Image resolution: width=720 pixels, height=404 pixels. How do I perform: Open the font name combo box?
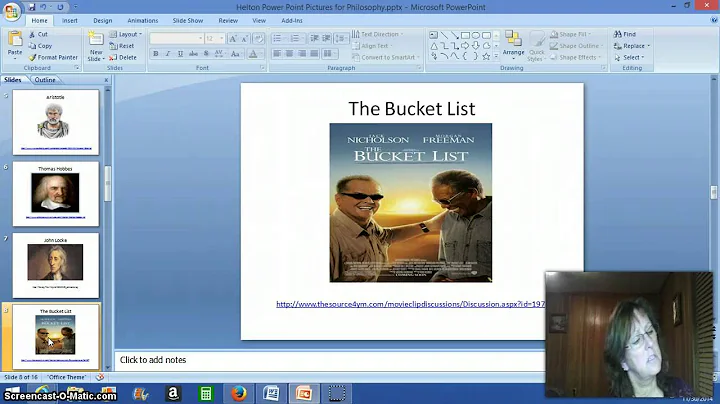click(x=176, y=39)
